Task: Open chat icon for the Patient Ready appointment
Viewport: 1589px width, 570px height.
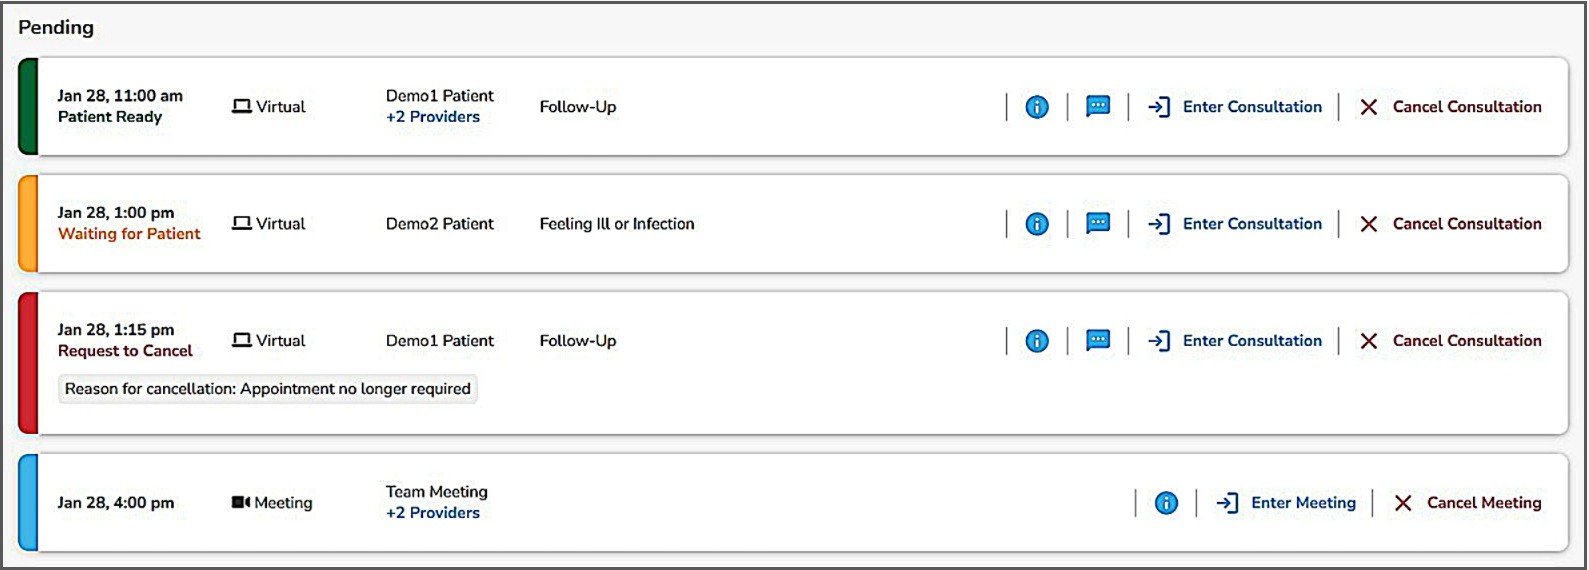Action: coord(1098,107)
